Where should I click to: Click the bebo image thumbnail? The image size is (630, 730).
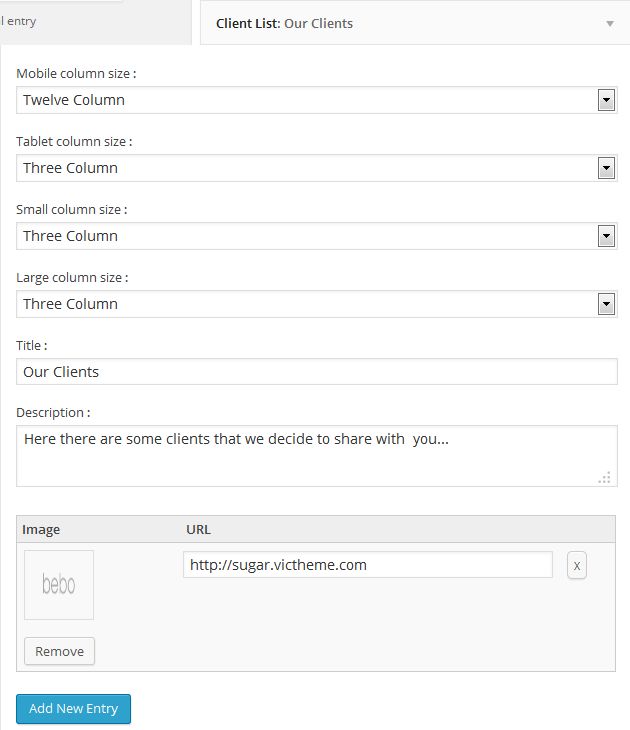coord(59,585)
